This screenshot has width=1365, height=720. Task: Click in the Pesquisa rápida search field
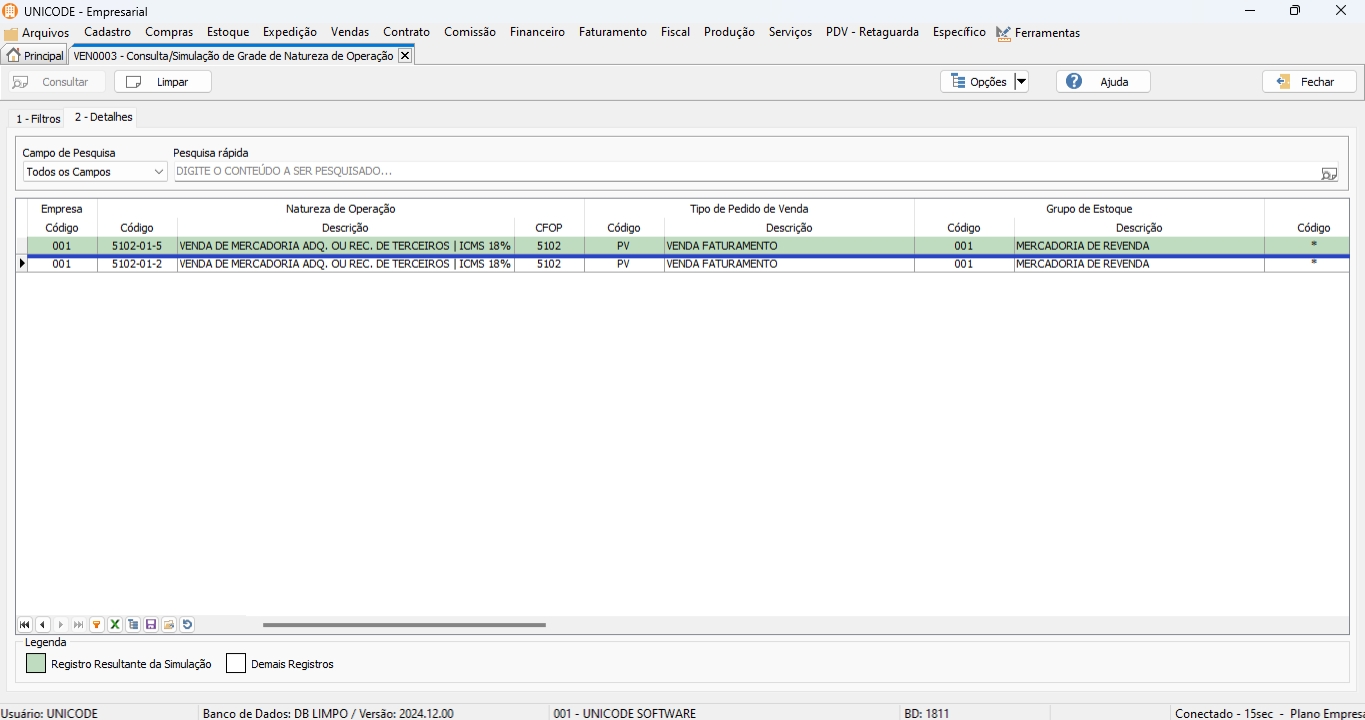[x=745, y=172]
